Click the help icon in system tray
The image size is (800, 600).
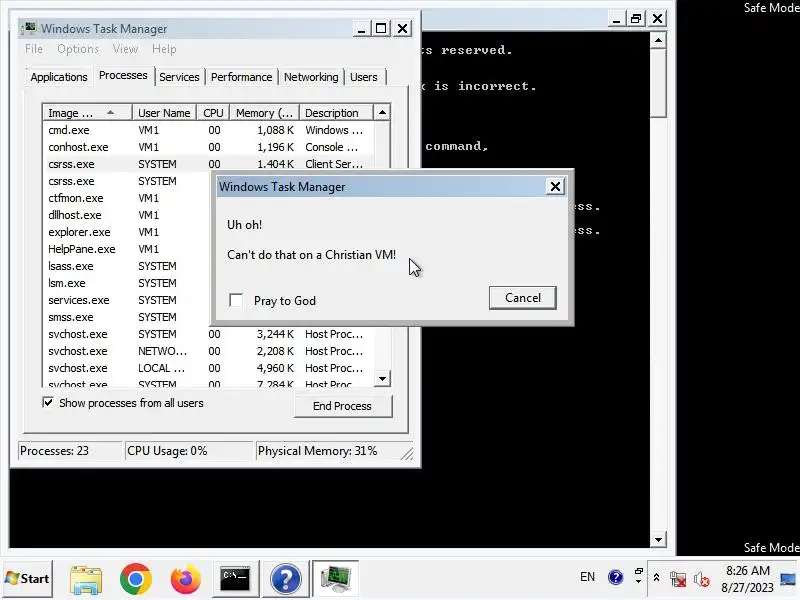[616, 577]
